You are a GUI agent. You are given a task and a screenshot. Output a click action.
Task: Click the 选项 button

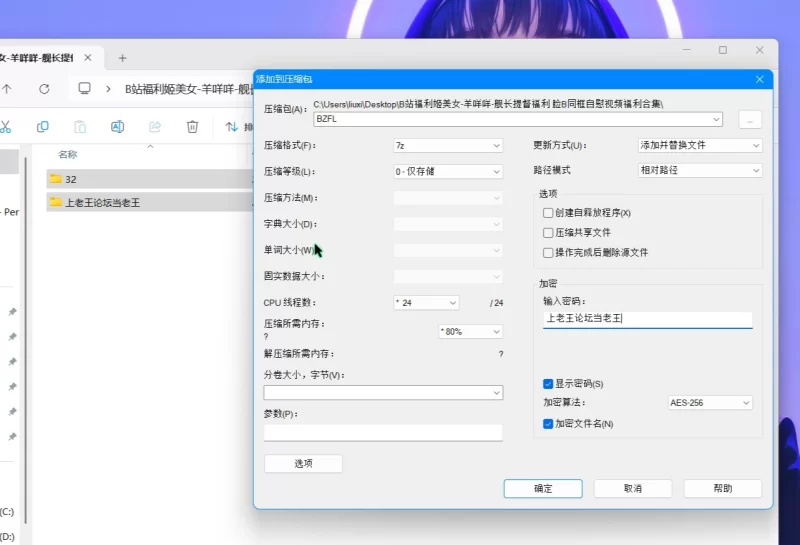pos(304,463)
